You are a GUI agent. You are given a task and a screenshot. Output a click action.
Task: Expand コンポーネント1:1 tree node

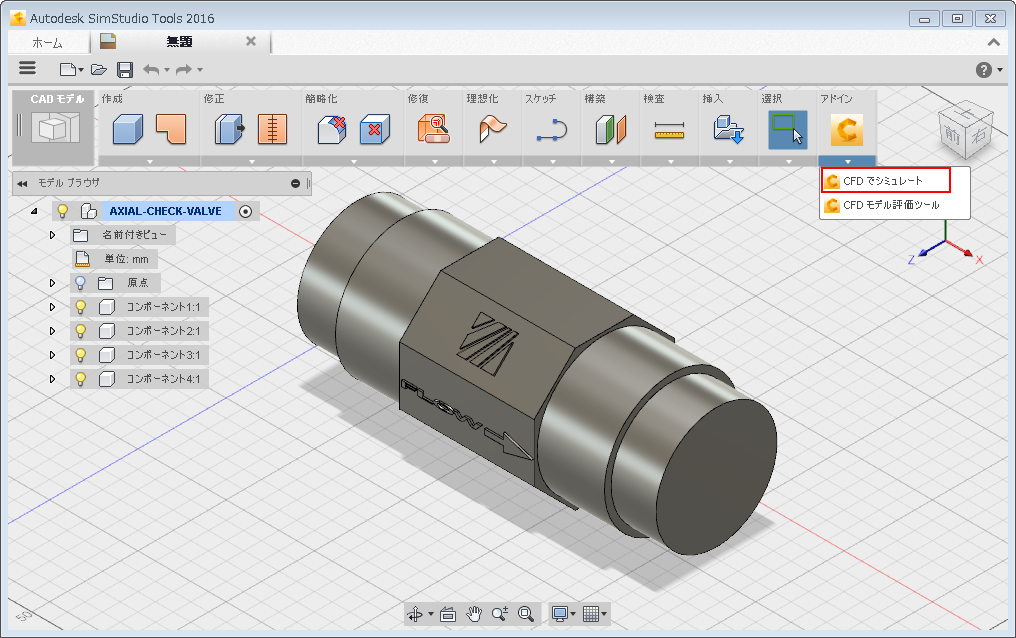click(52, 307)
